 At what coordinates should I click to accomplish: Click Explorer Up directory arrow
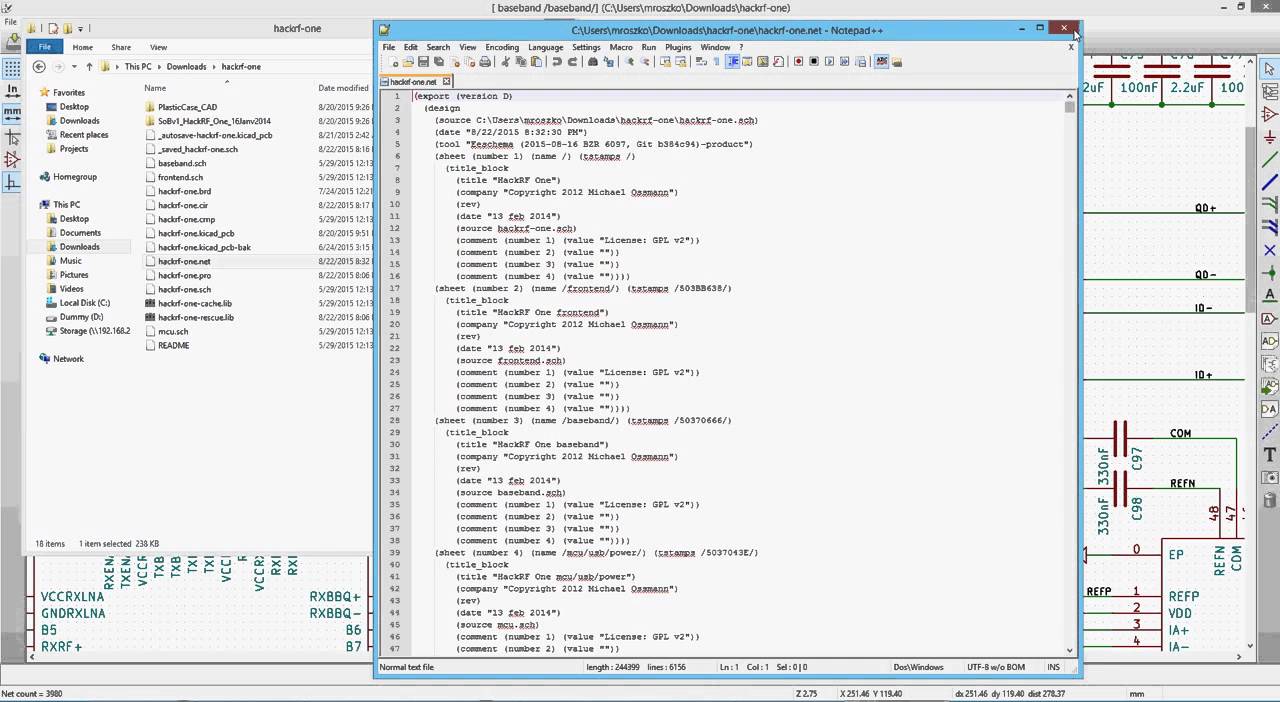(89, 67)
